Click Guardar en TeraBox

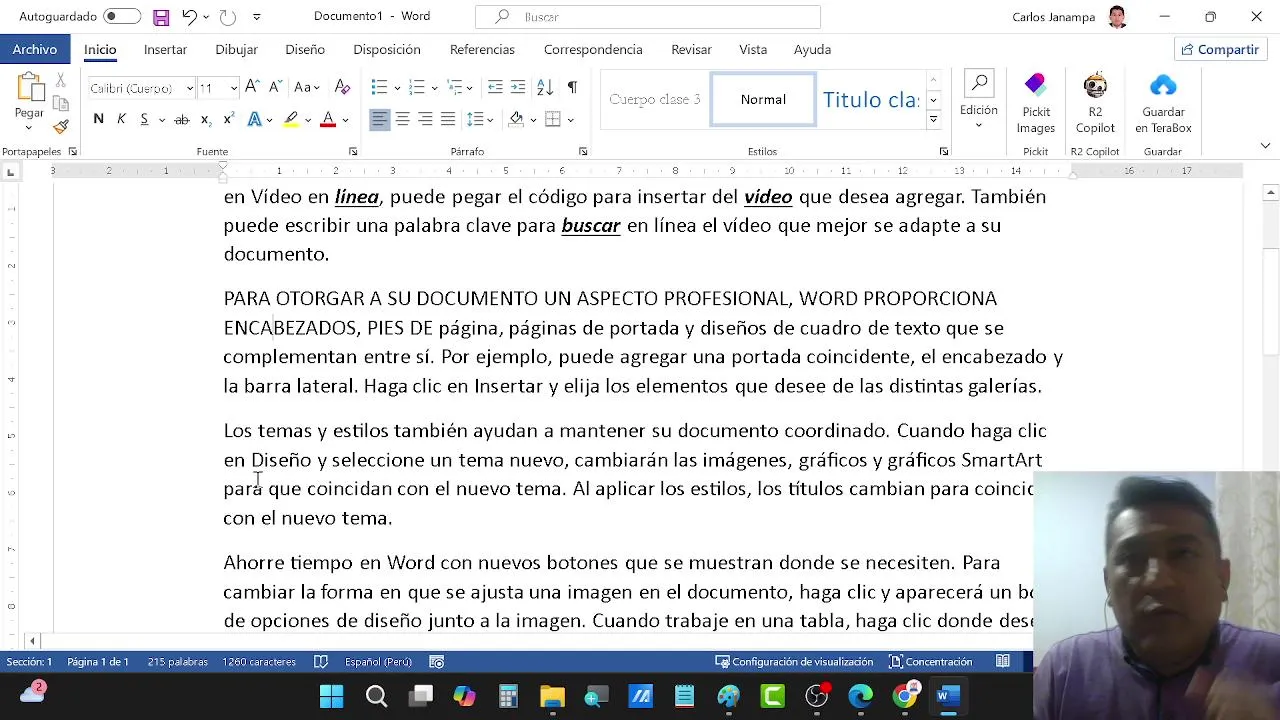[x=1163, y=103]
